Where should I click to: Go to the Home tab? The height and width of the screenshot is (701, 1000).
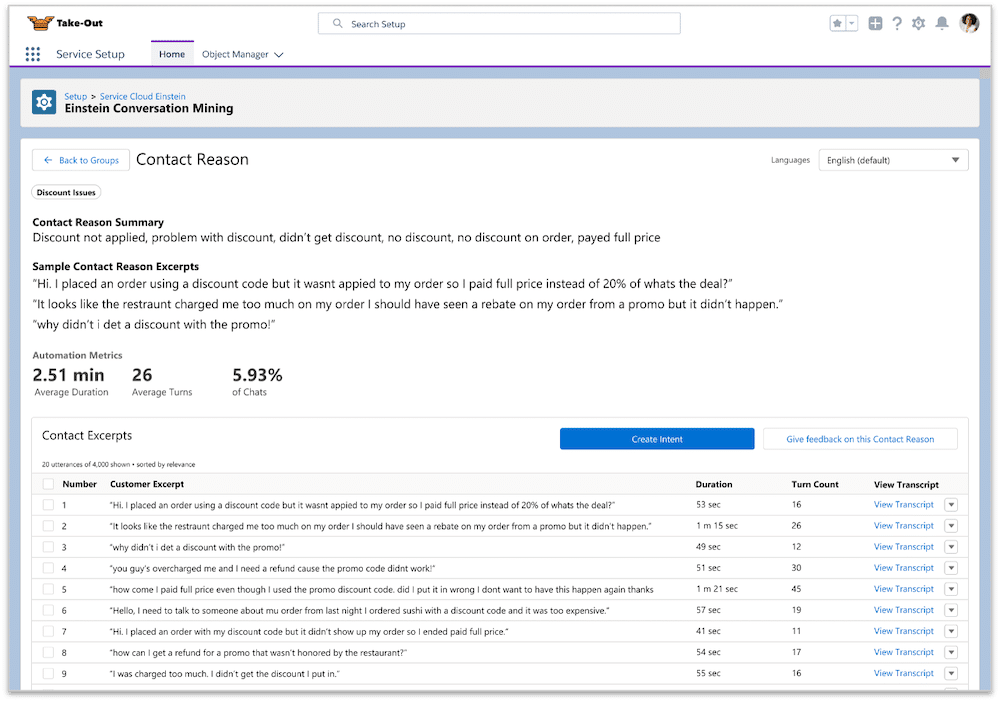[171, 54]
